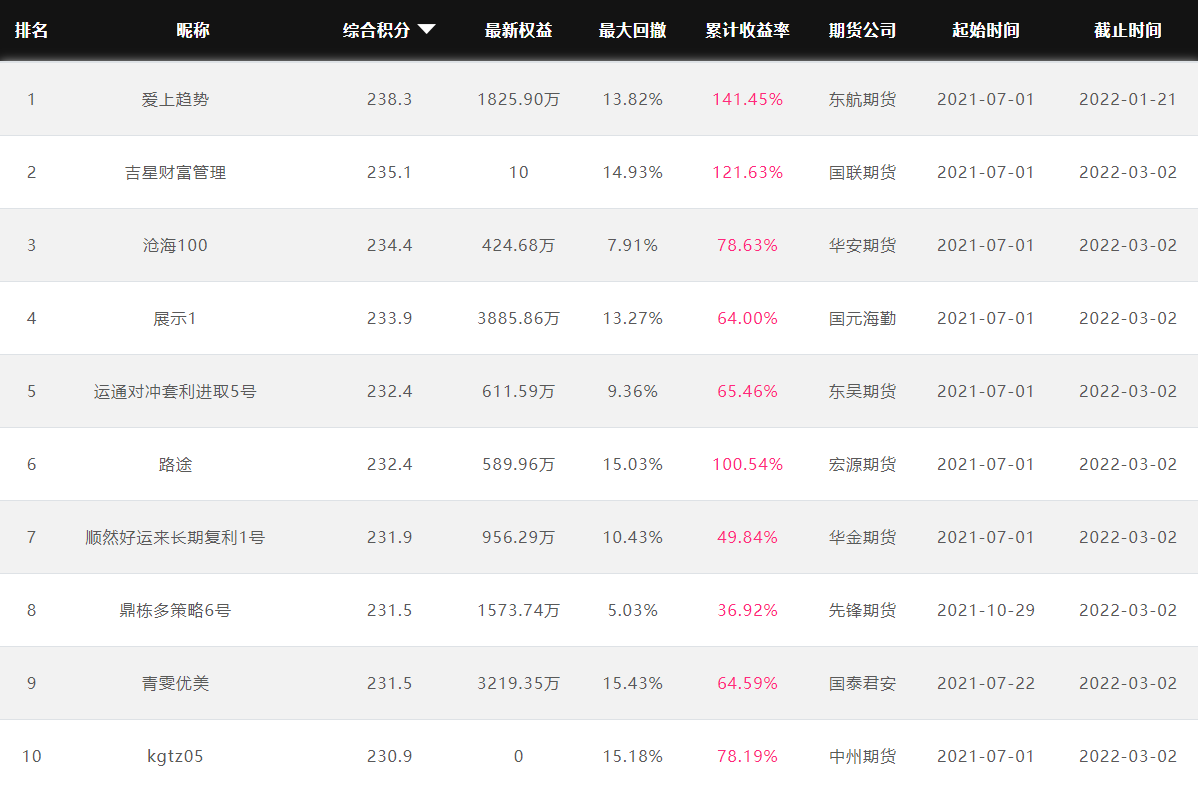Click the 昵称 column header
Image resolution: width=1198 pixels, height=789 pixels.
click(x=193, y=31)
